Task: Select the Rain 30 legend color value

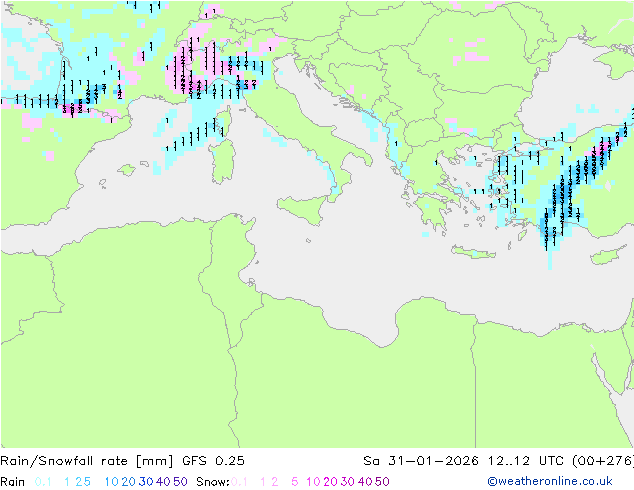Action: pos(146,482)
